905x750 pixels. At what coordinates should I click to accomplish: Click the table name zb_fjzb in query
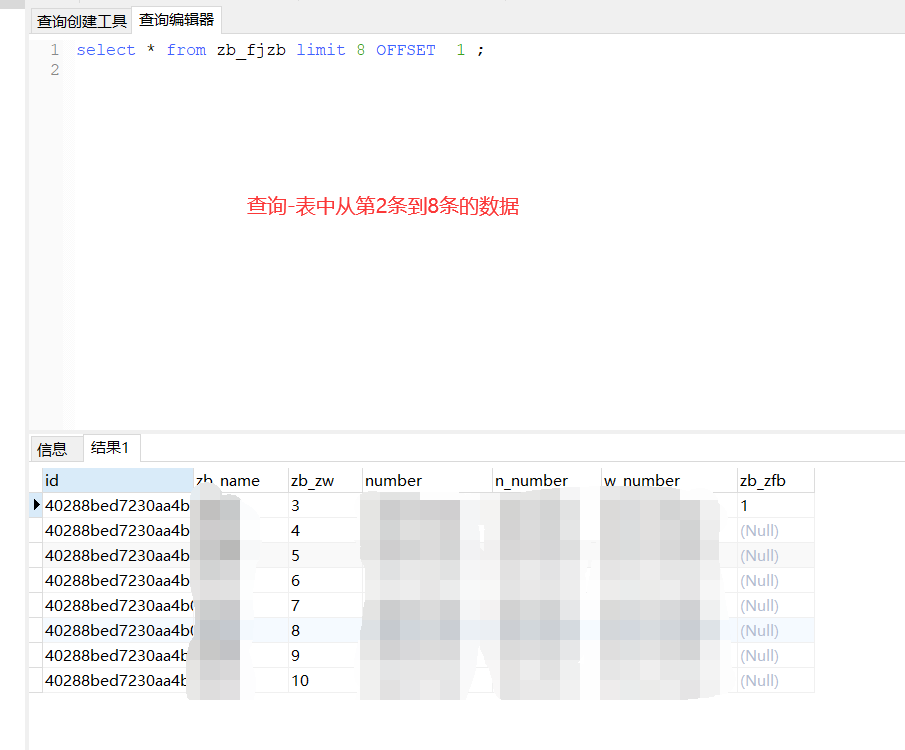point(251,50)
